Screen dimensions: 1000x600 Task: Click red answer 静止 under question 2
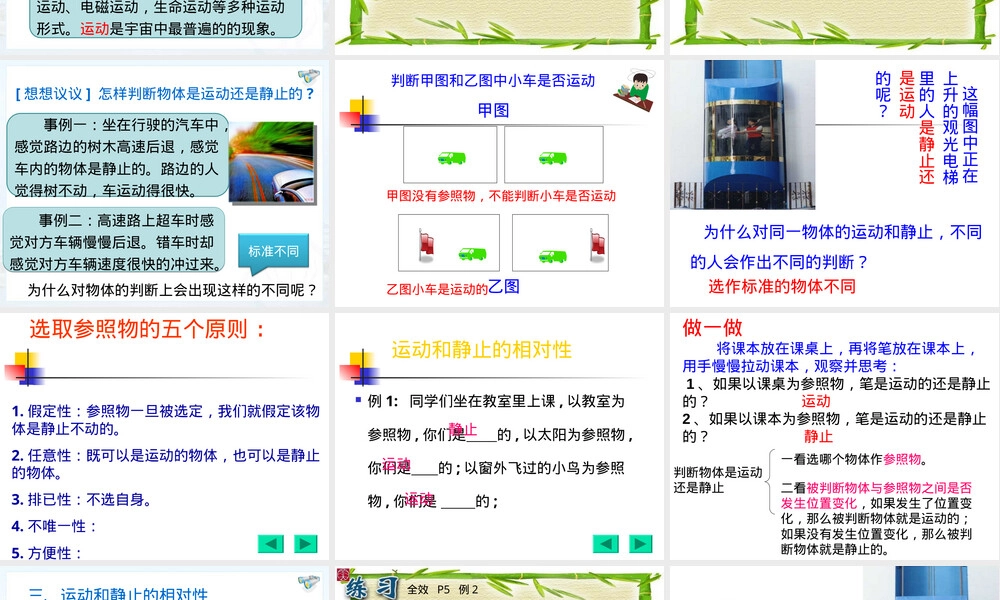[x=818, y=437]
